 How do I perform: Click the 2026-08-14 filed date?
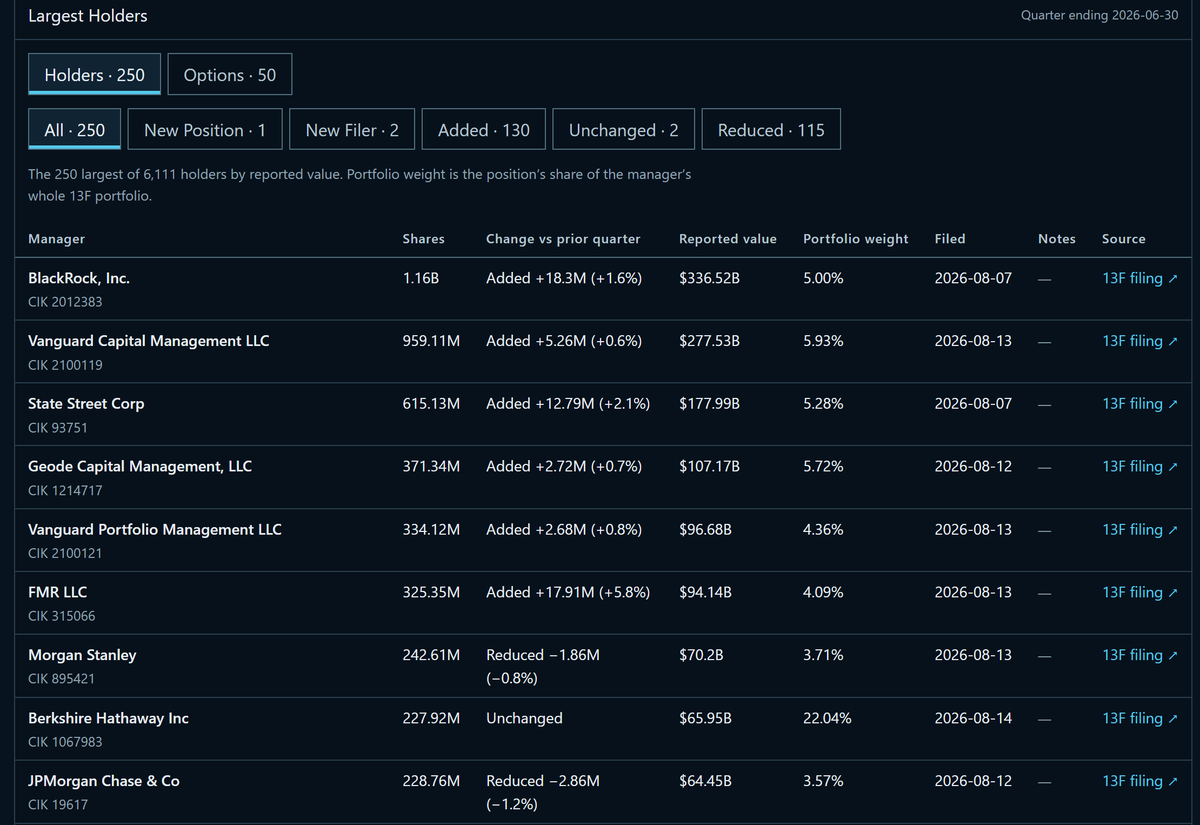coord(973,718)
